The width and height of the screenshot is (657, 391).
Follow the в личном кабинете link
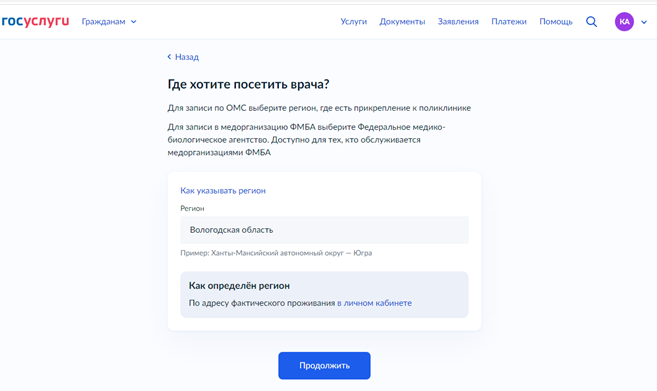pos(374,303)
